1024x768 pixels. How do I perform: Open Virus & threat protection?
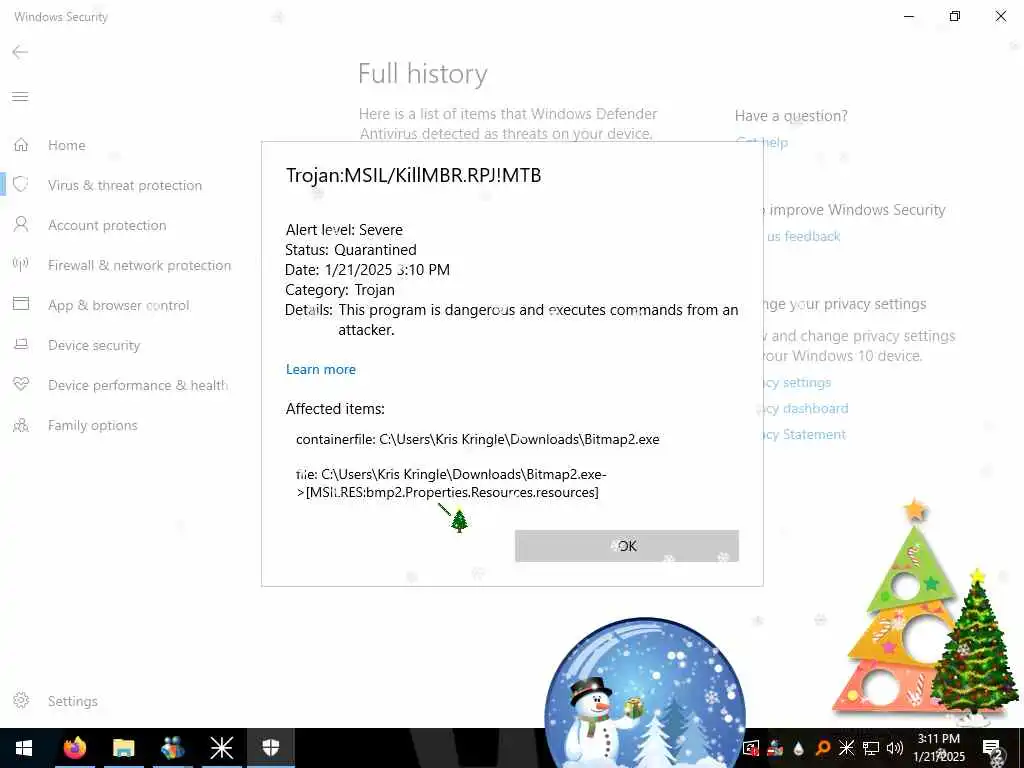coord(125,185)
